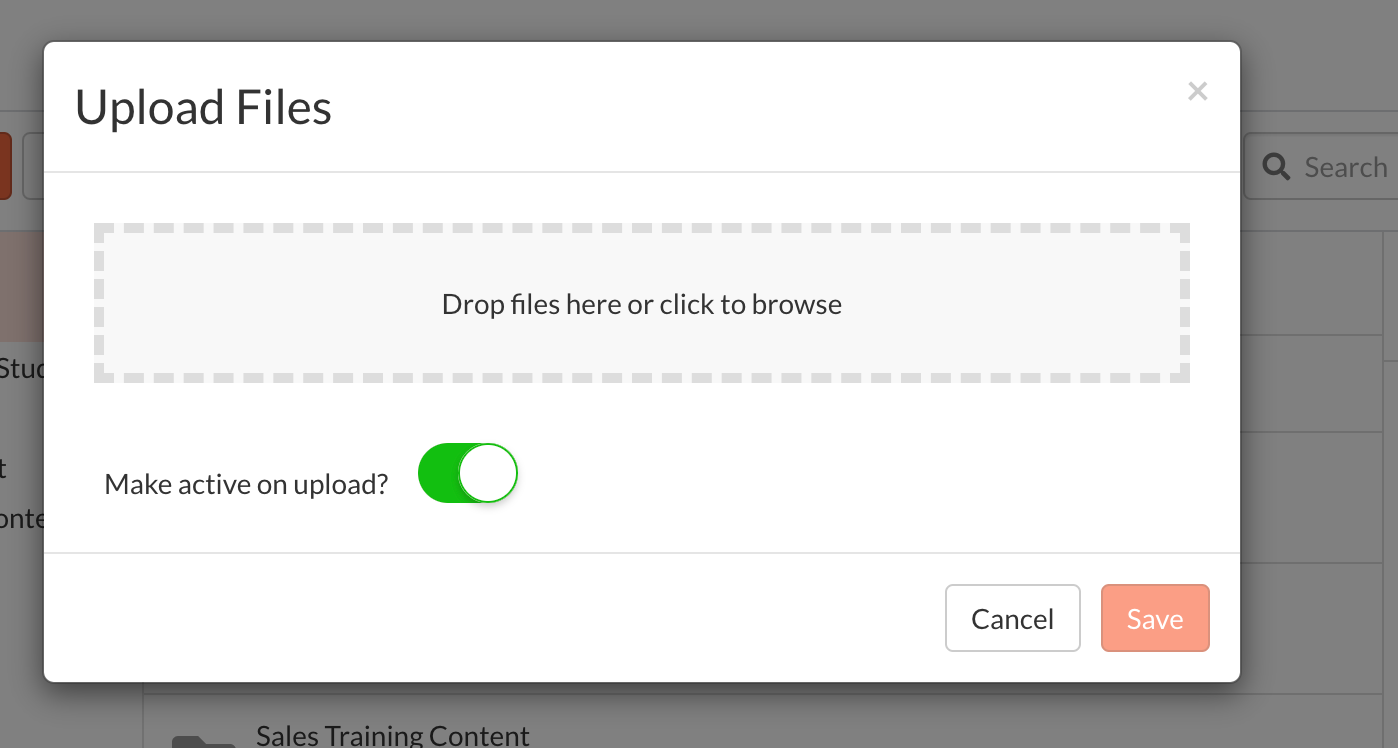Click the Save button
Viewport: 1398px width, 748px height.
tap(1155, 618)
